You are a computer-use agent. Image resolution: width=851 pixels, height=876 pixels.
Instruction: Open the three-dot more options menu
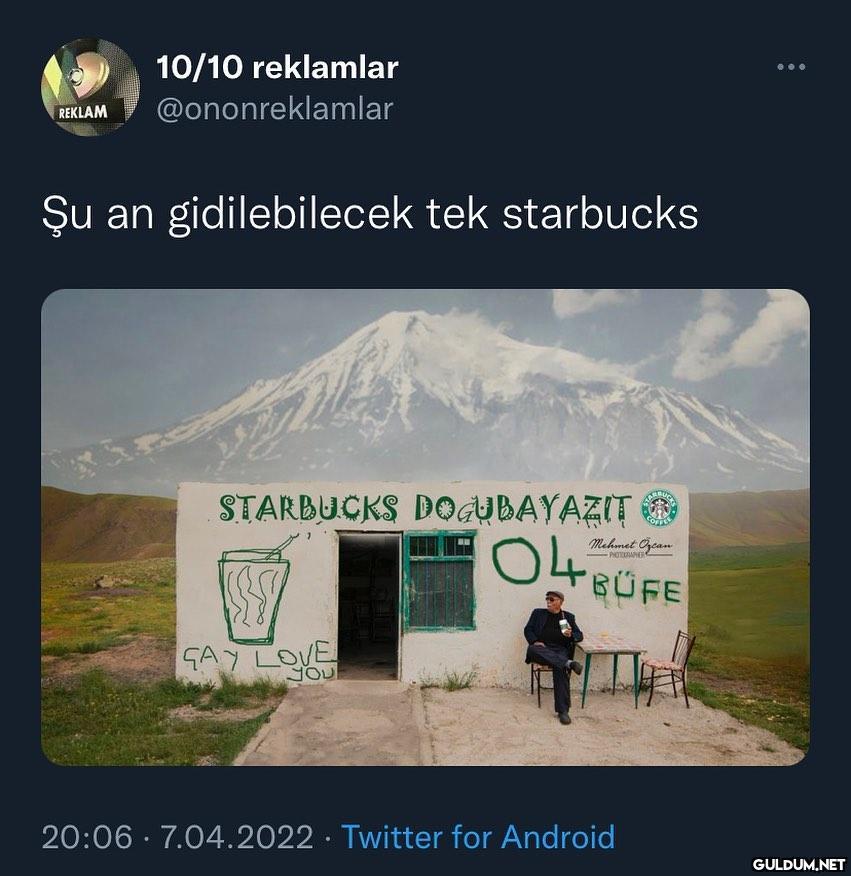point(791,67)
